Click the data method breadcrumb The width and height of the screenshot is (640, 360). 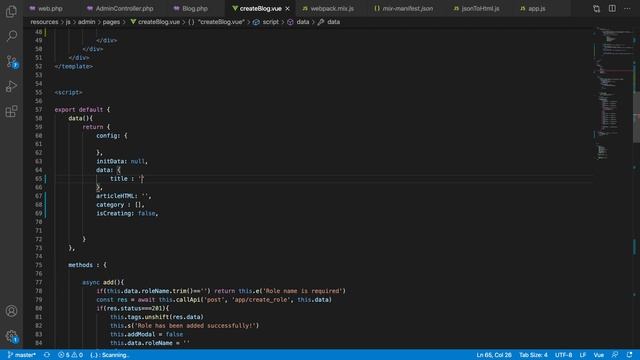tap(298, 22)
